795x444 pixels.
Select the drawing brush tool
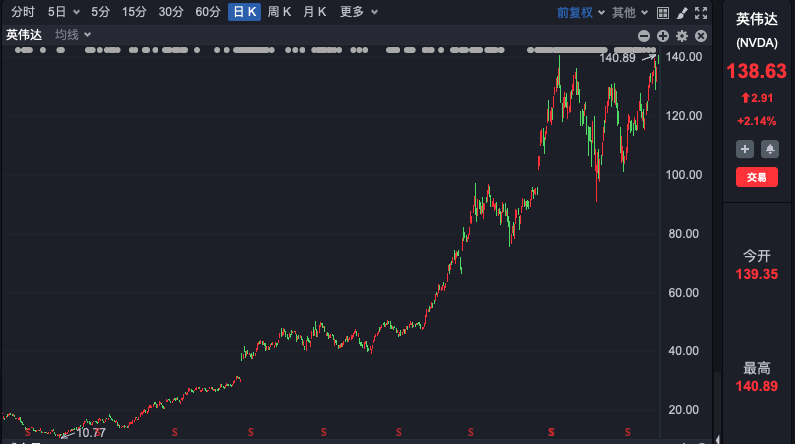pos(681,13)
